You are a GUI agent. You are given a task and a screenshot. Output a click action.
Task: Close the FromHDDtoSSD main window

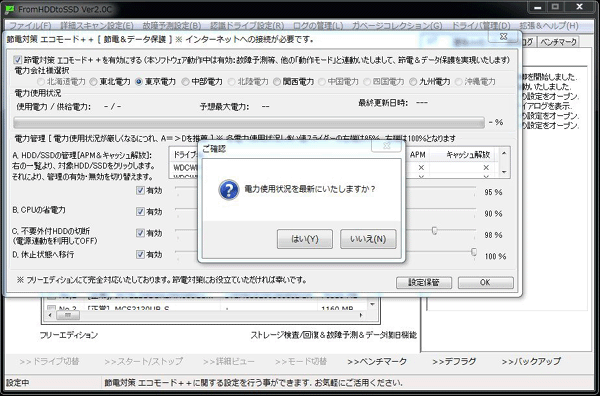[580, 7]
